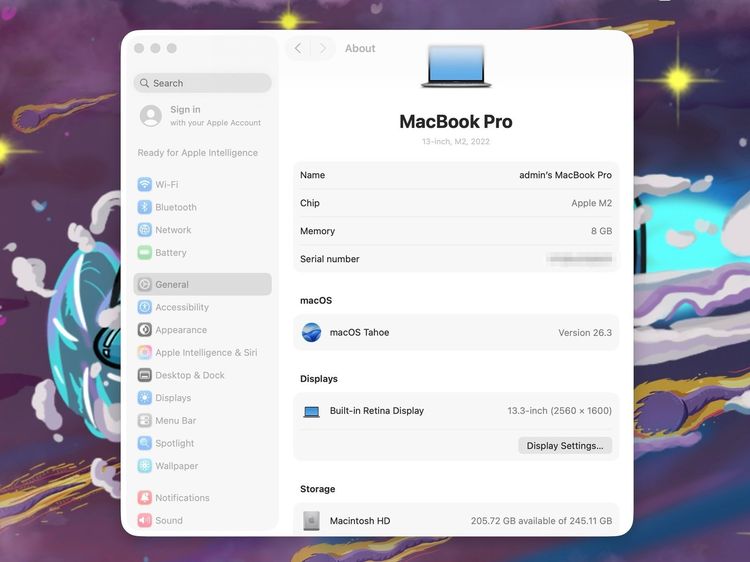Go forward with the right chevron

pos(323,48)
